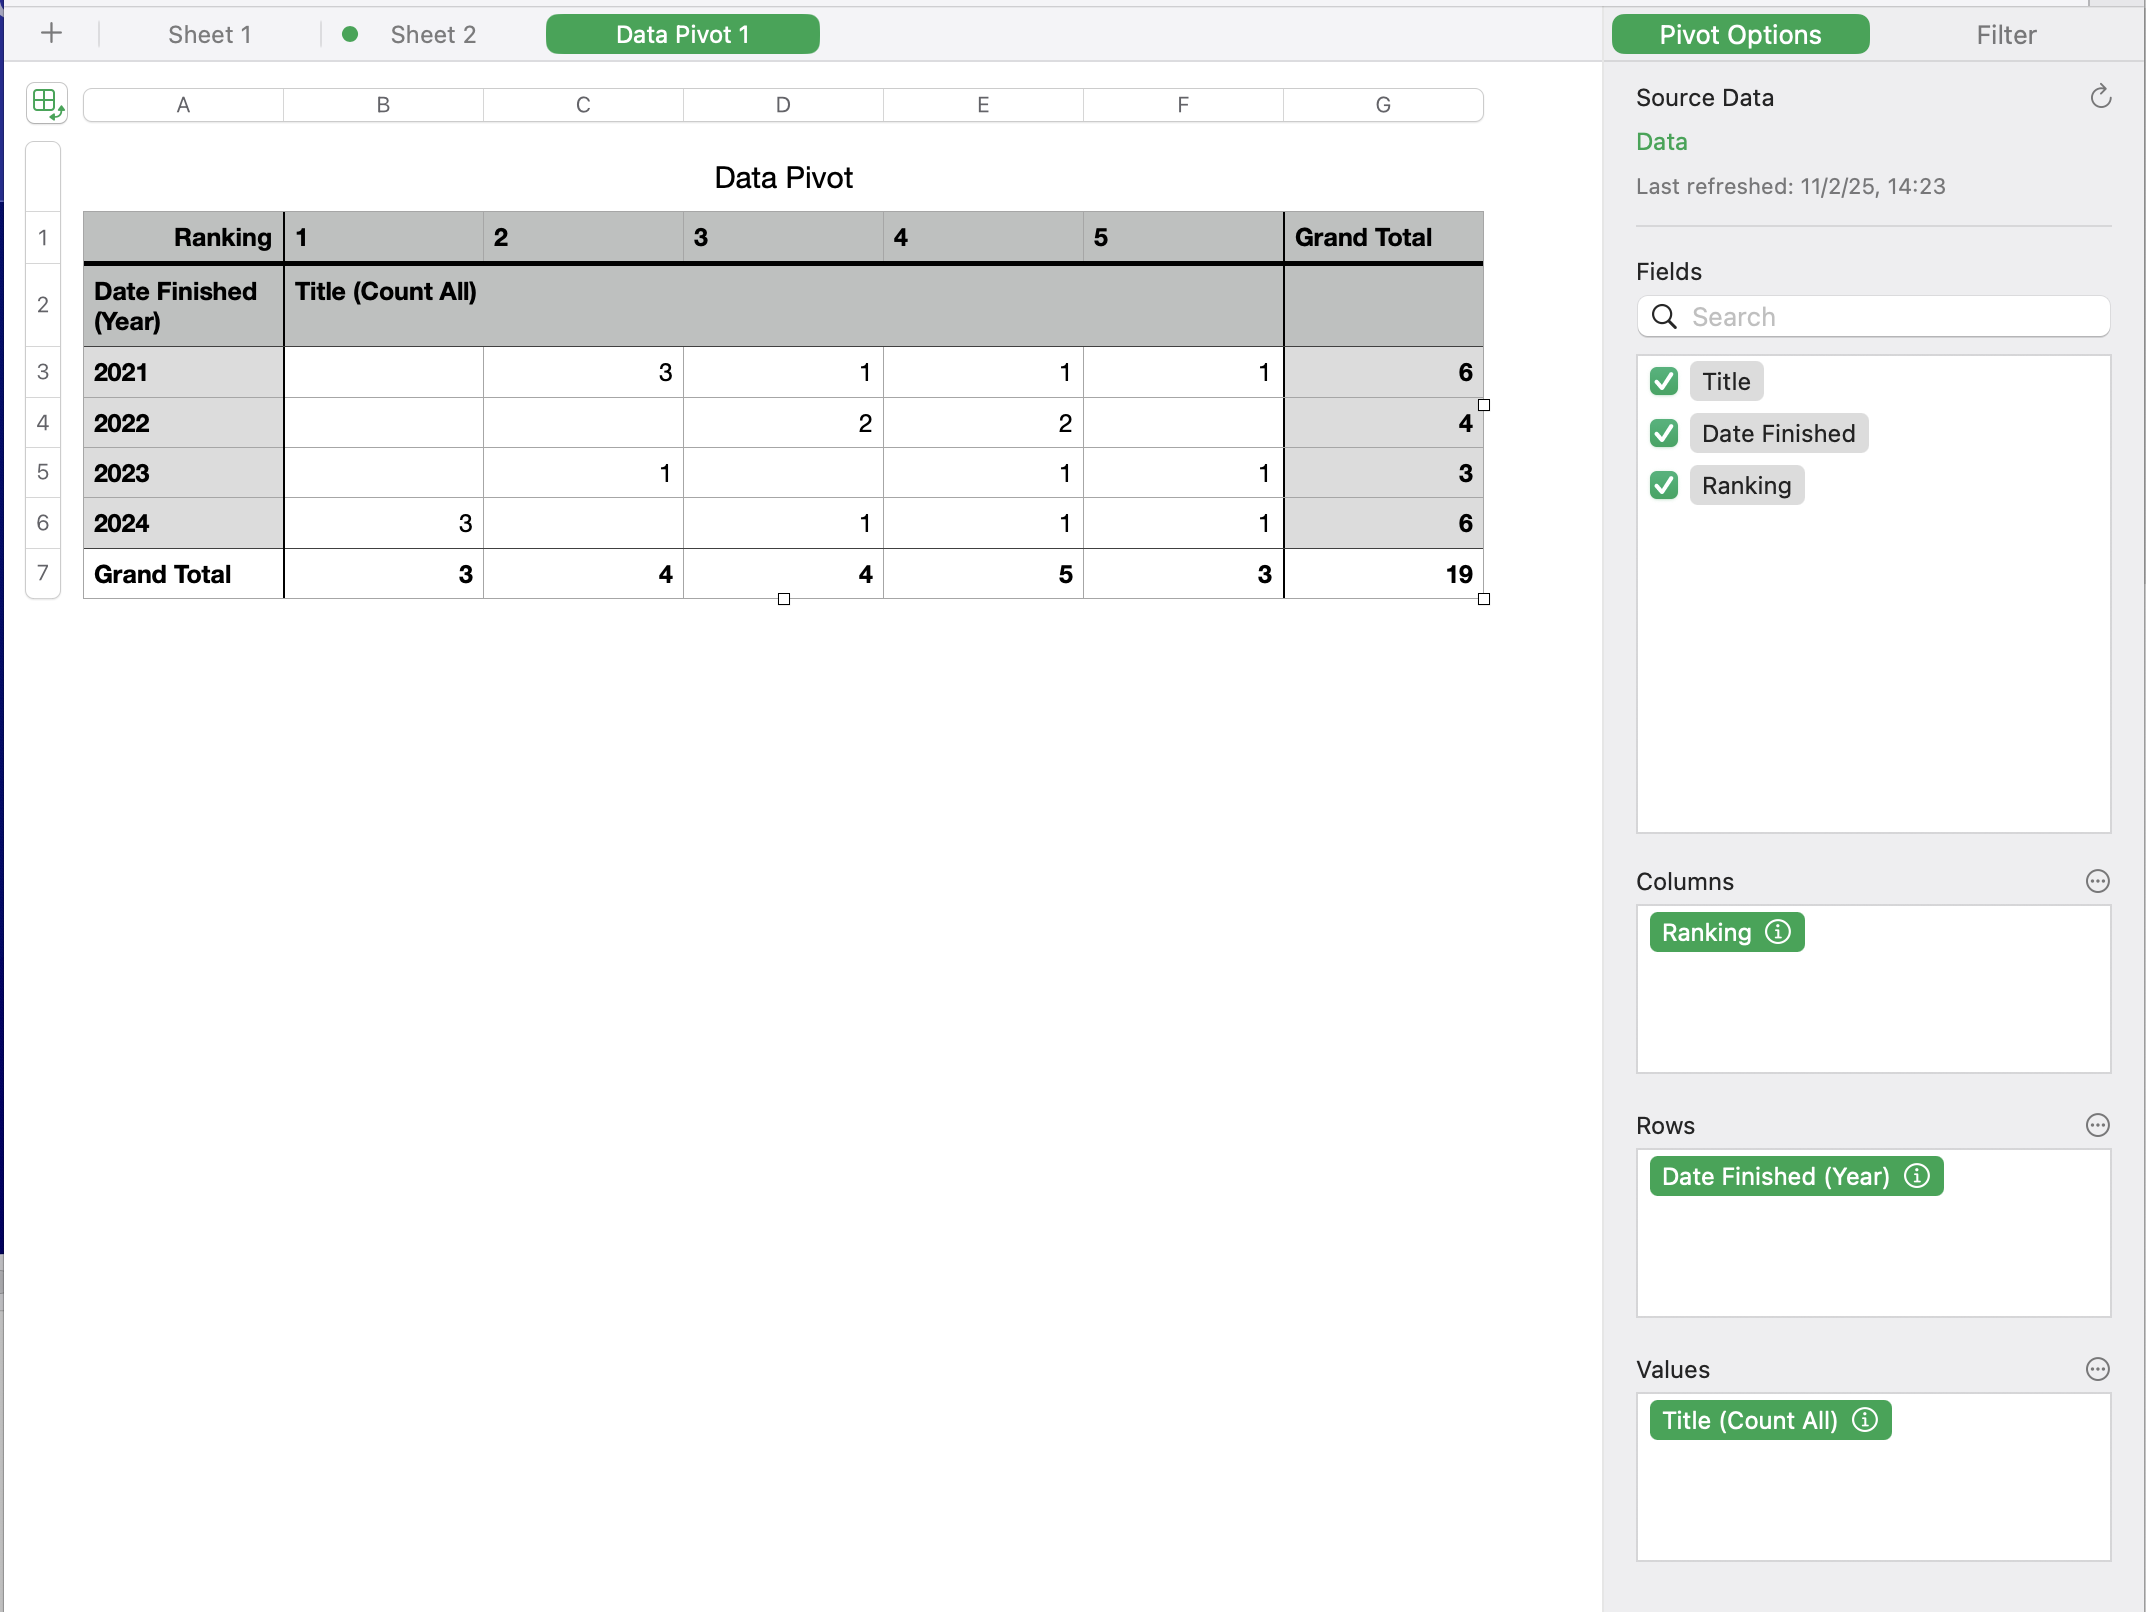Viewport: 2146px width, 1612px height.
Task: Click the table's bottom-right resize handle
Action: pyautogui.click(x=1484, y=599)
